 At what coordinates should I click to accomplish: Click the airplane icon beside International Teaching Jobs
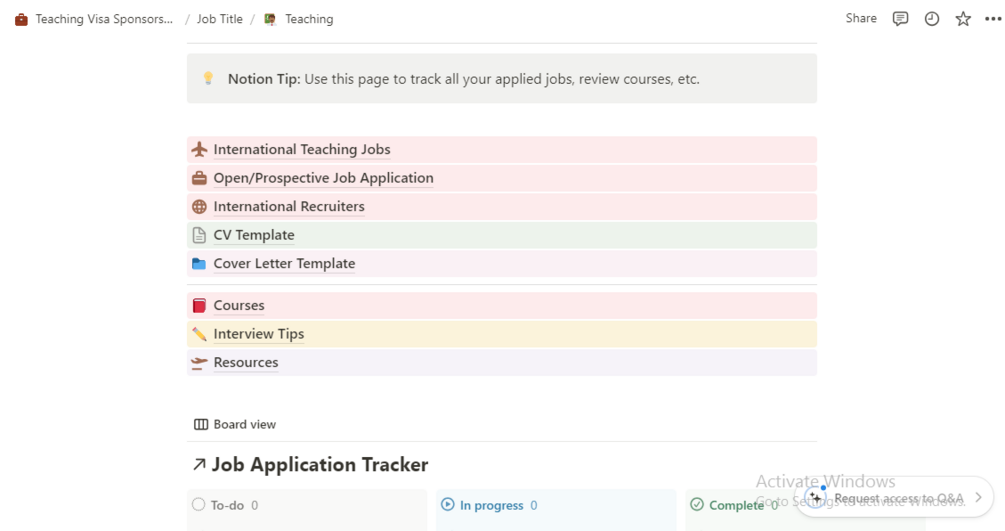(x=199, y=150)
